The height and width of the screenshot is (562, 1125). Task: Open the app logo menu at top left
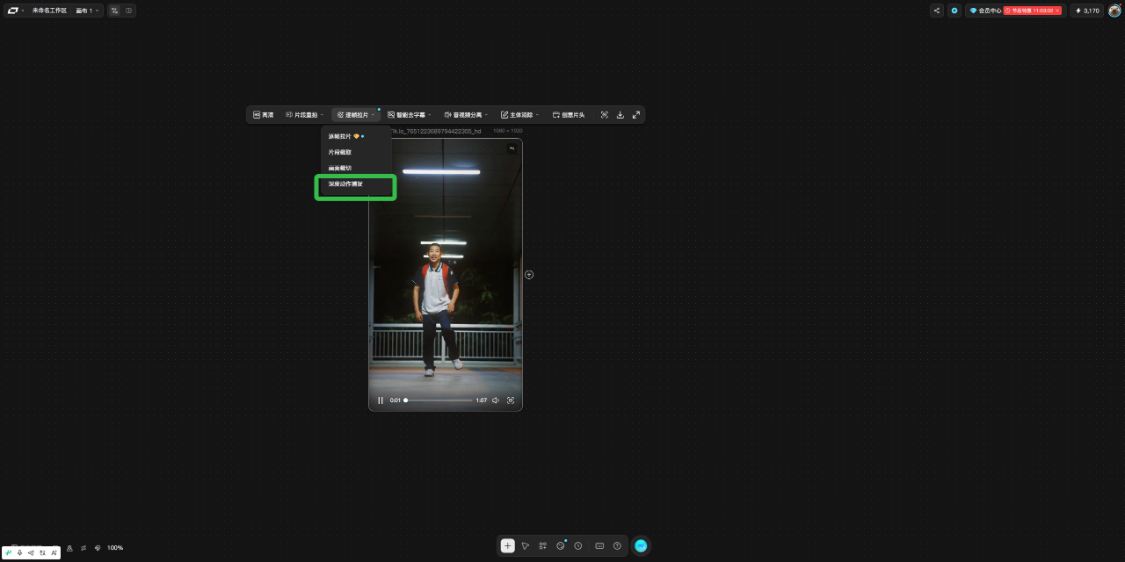(x=15, y=11)
